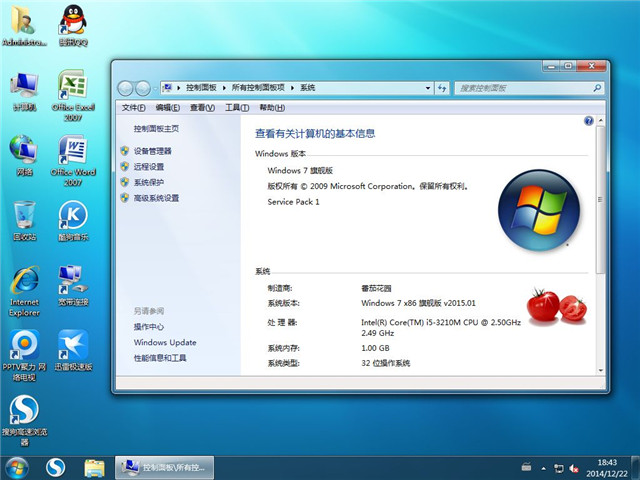Expand the address bar history dropdown

428,88
